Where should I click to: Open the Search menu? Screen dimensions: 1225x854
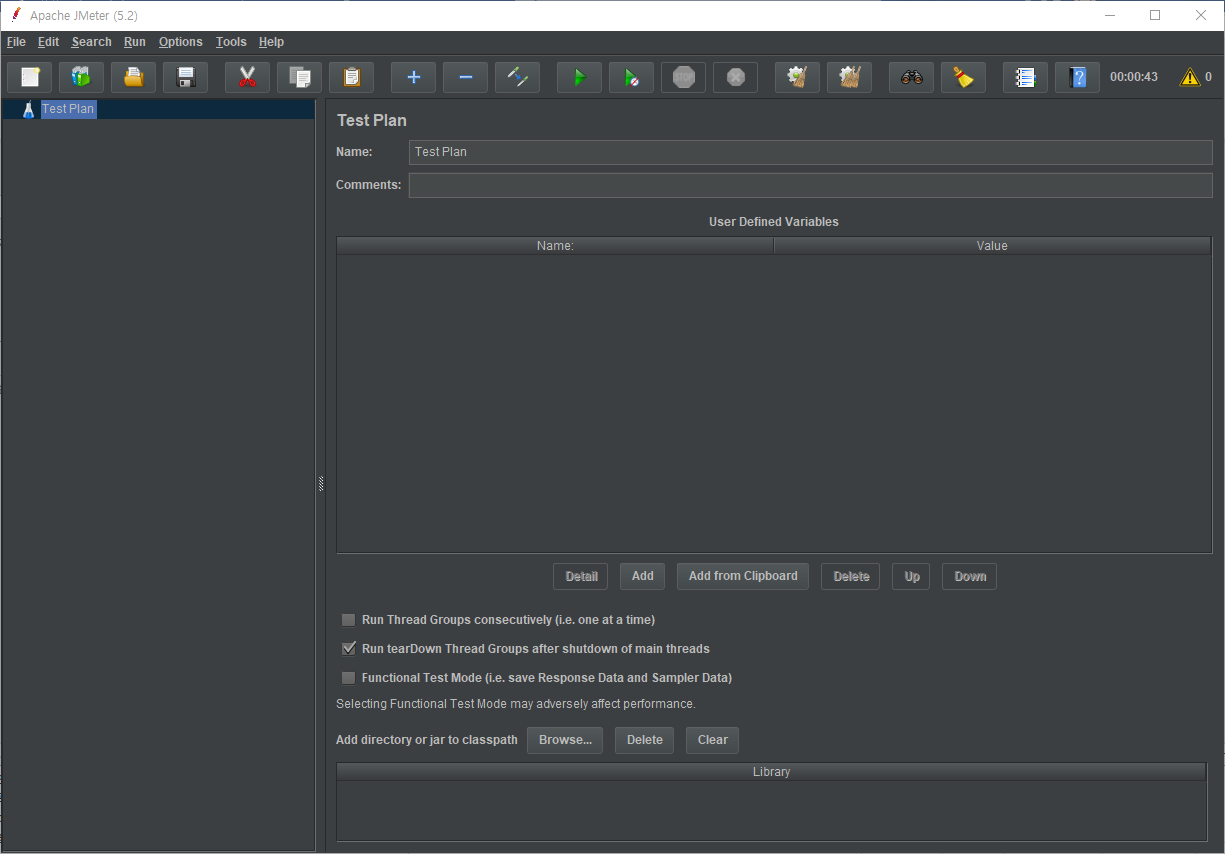coord(92,42)
